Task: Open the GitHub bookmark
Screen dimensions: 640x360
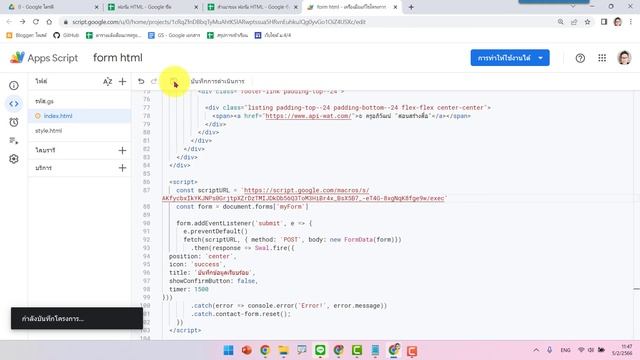Action: (x=66, y=36)
